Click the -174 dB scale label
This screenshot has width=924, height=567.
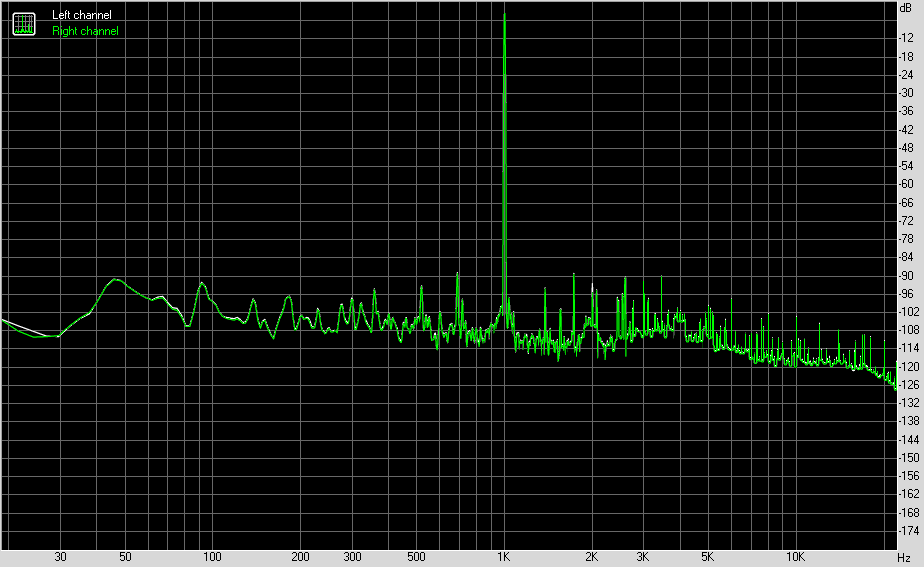(x=909, y=530)
